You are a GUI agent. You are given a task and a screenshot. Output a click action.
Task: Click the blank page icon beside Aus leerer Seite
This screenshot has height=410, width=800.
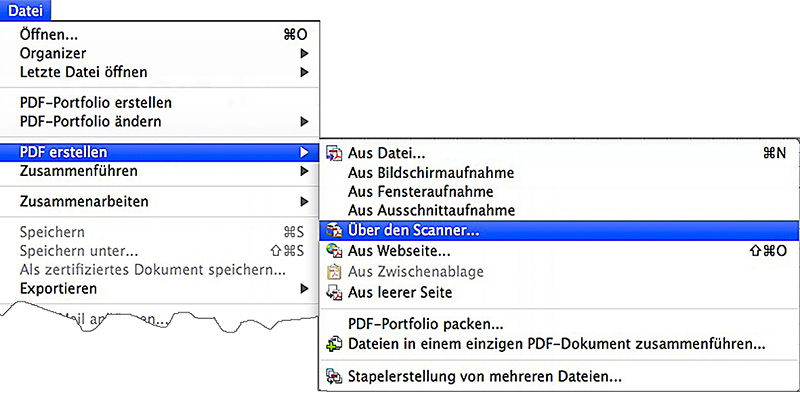pyautogui.click(x=334, y=293)
